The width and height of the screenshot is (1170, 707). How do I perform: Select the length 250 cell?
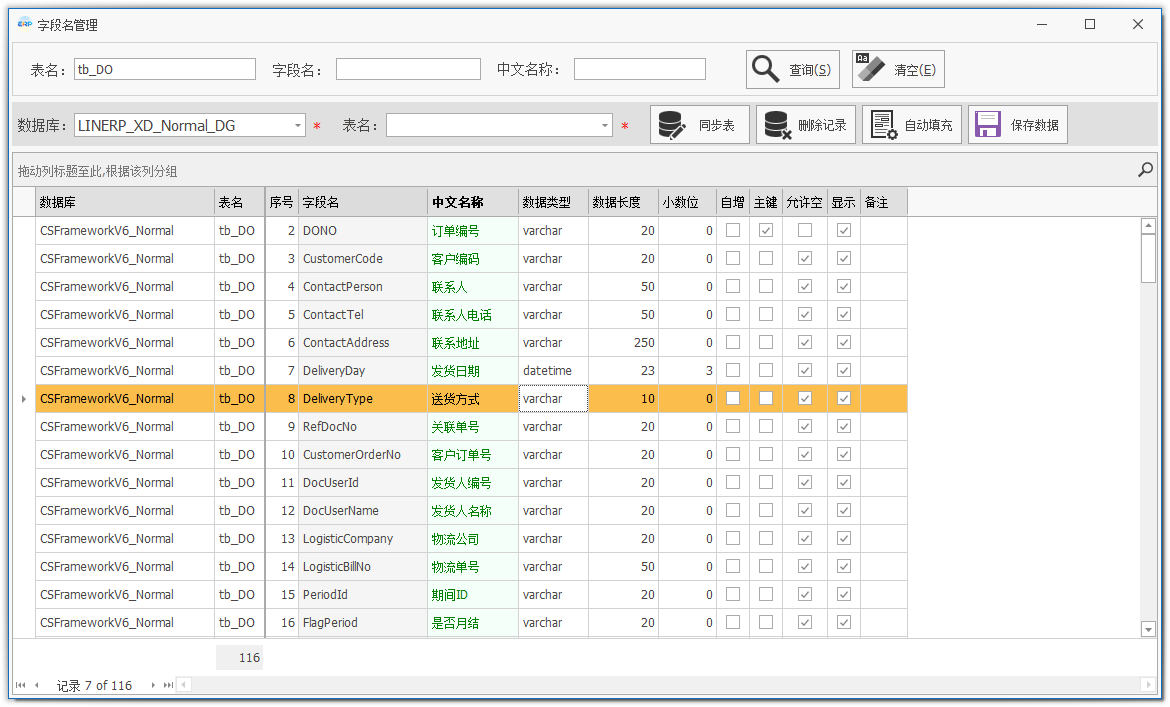(x=623, y=342)
